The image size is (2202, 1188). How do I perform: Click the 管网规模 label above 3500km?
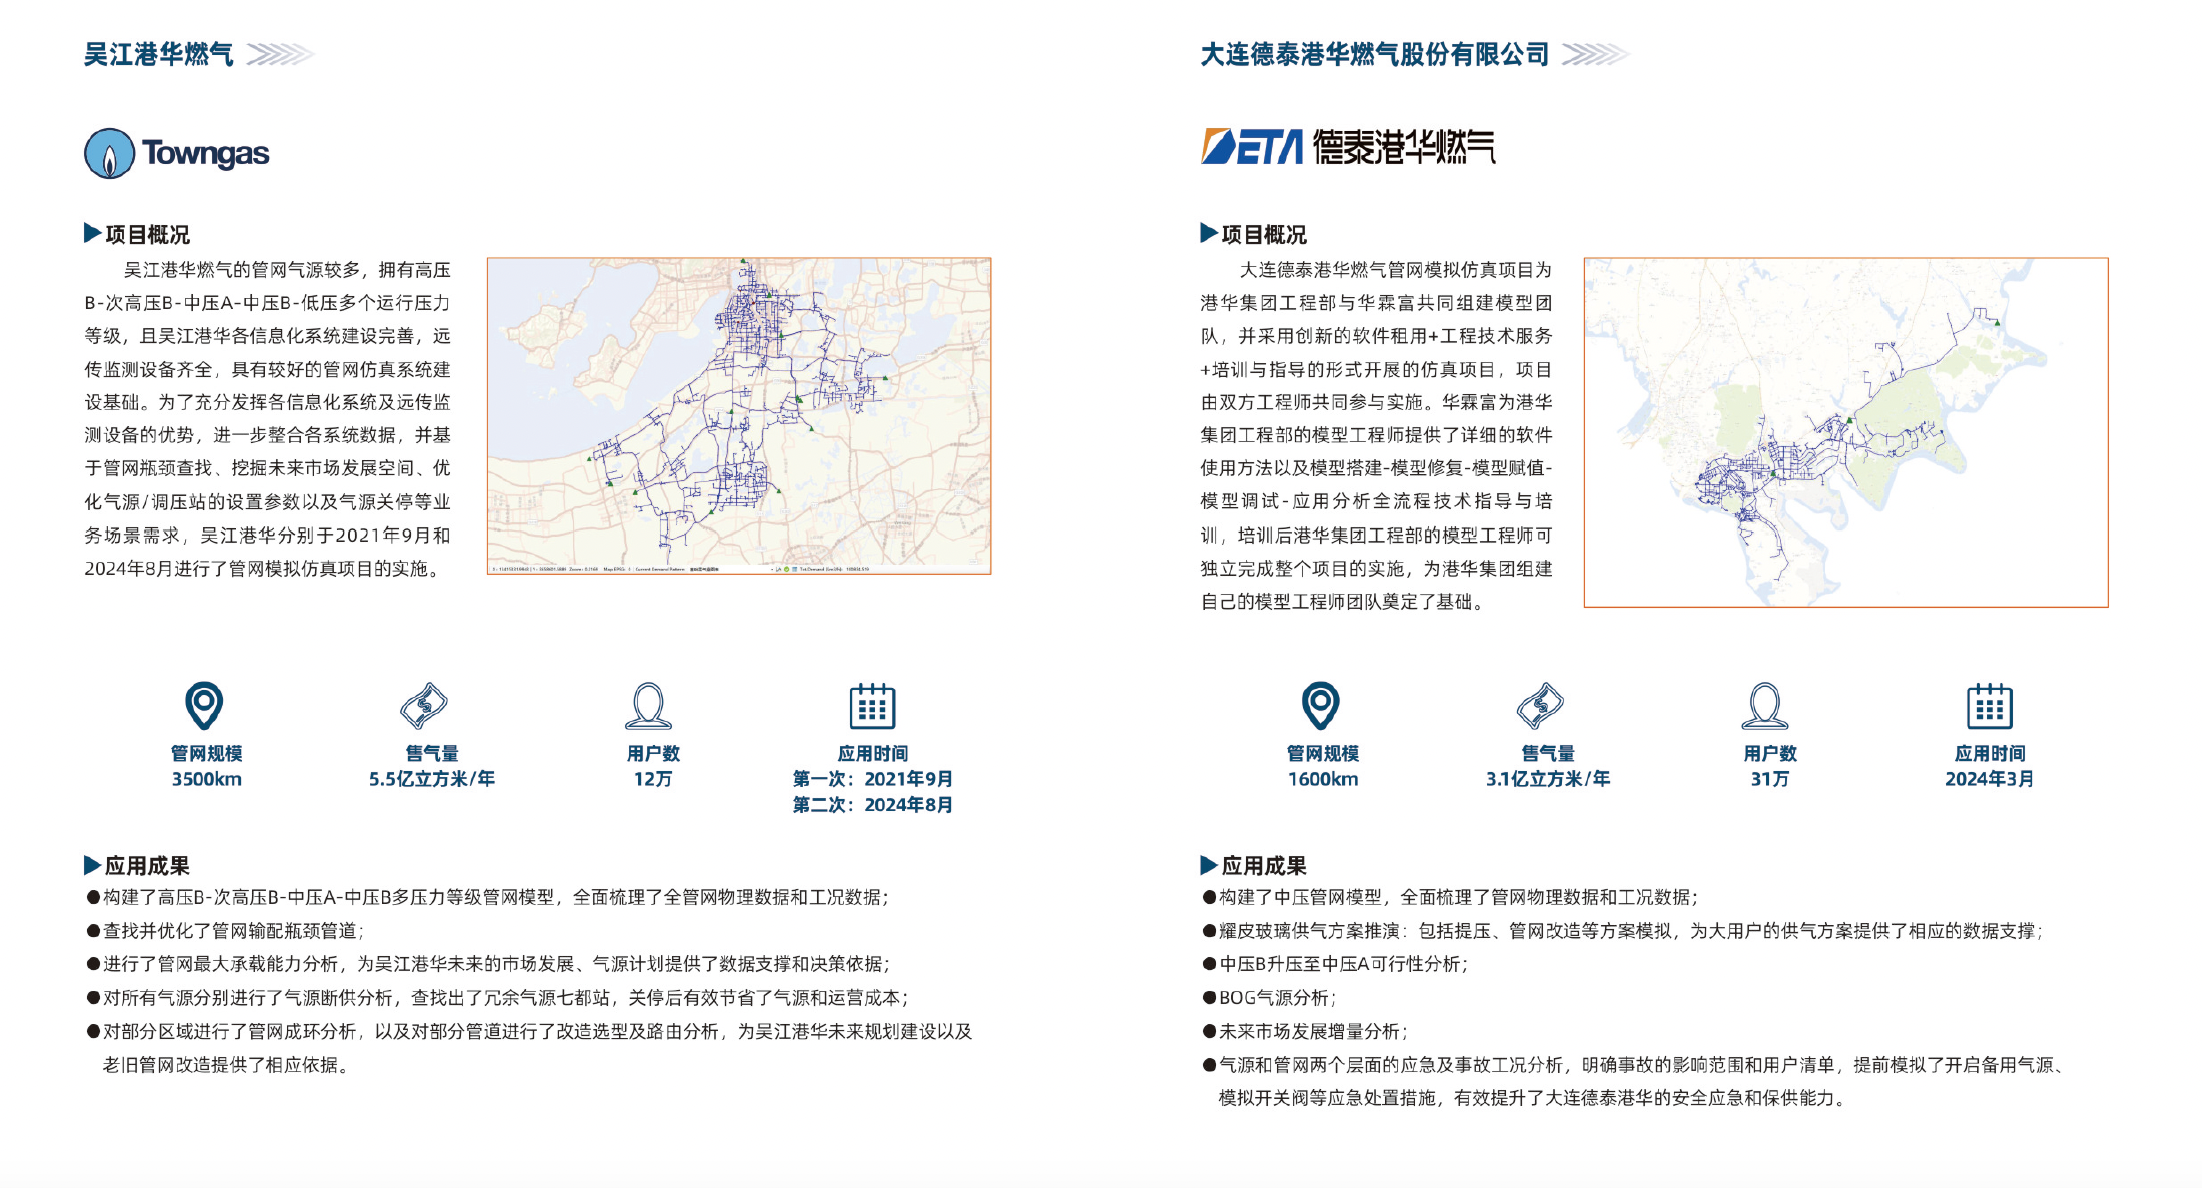207,754
